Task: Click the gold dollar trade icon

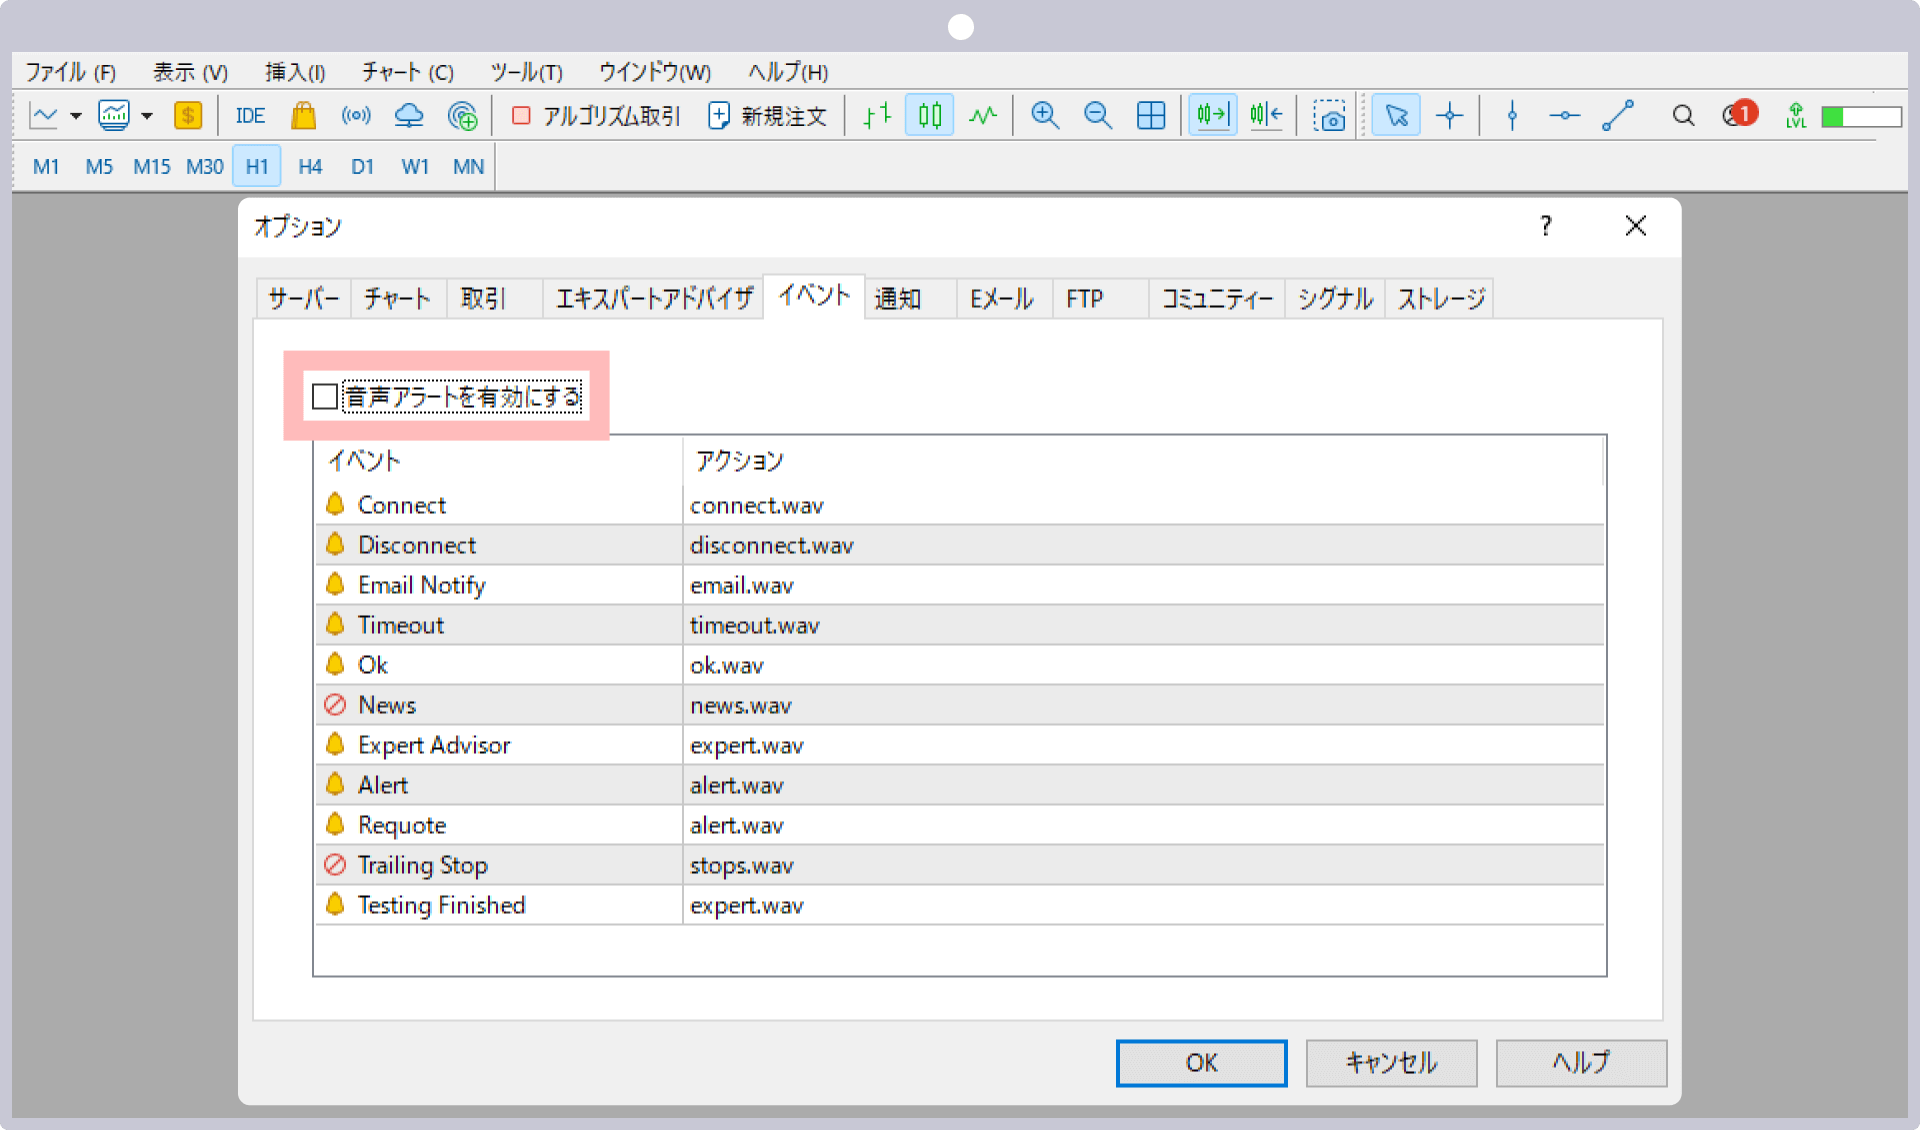Action: click(188, 116)
